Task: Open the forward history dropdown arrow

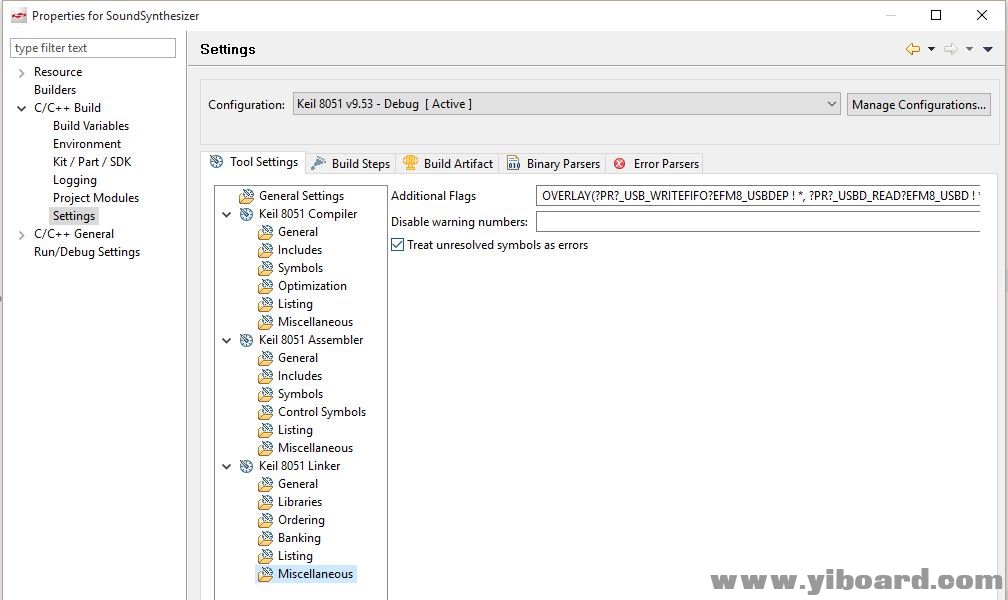Action: tap(969, 49)
